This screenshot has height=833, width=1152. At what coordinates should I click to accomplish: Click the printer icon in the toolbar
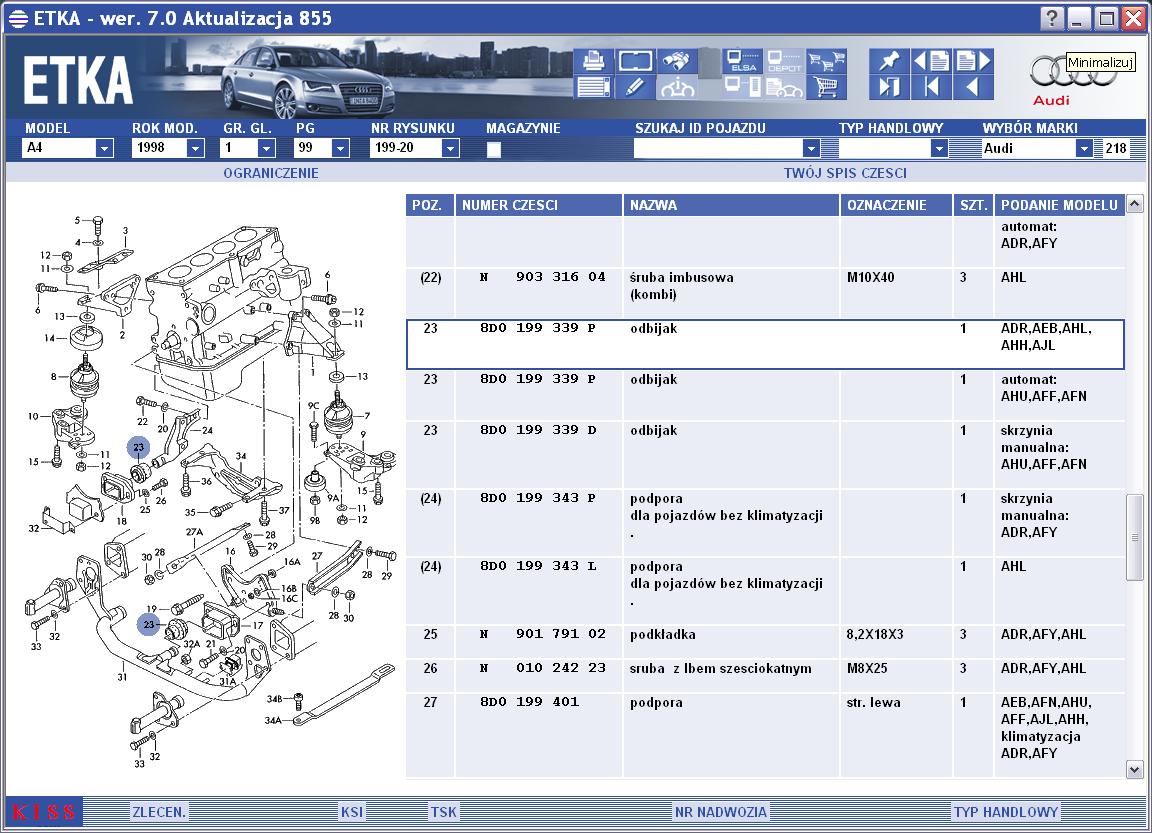point(592,61)
